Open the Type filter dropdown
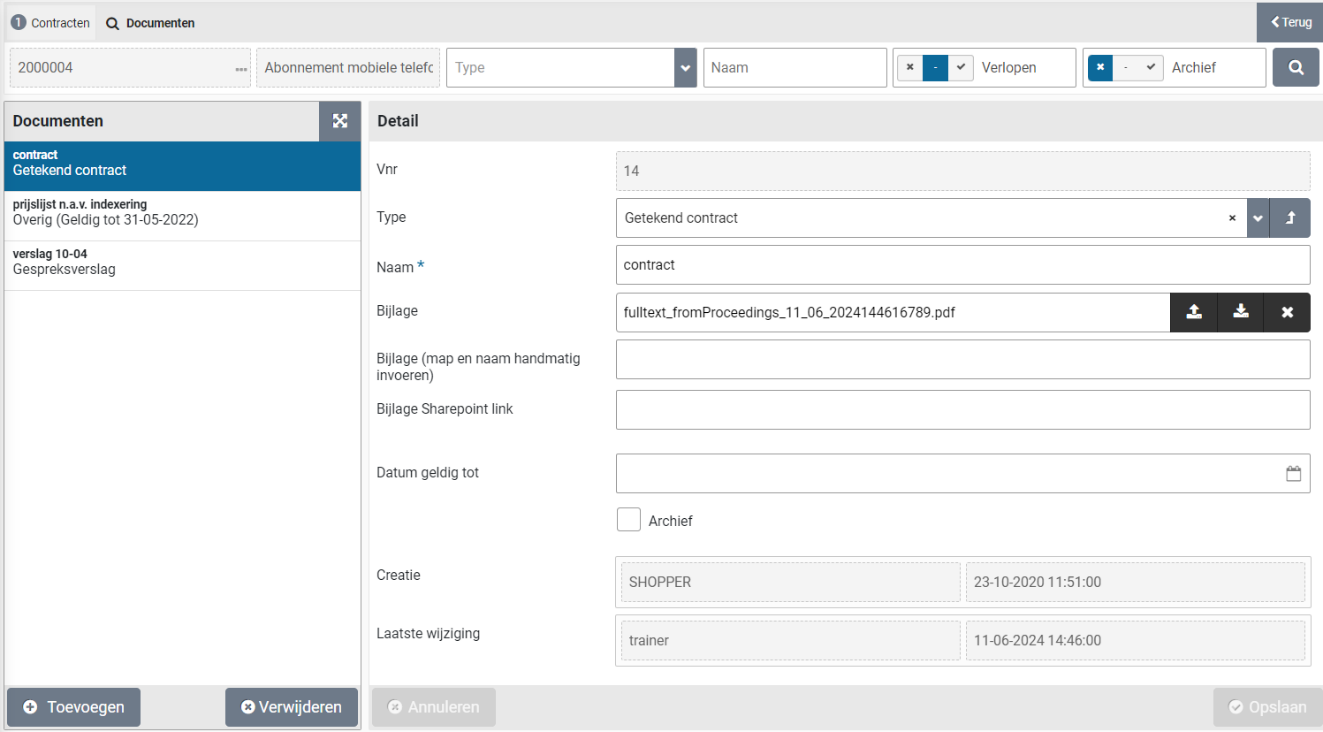Screen dimensions: 1323x732 (685, 68)
